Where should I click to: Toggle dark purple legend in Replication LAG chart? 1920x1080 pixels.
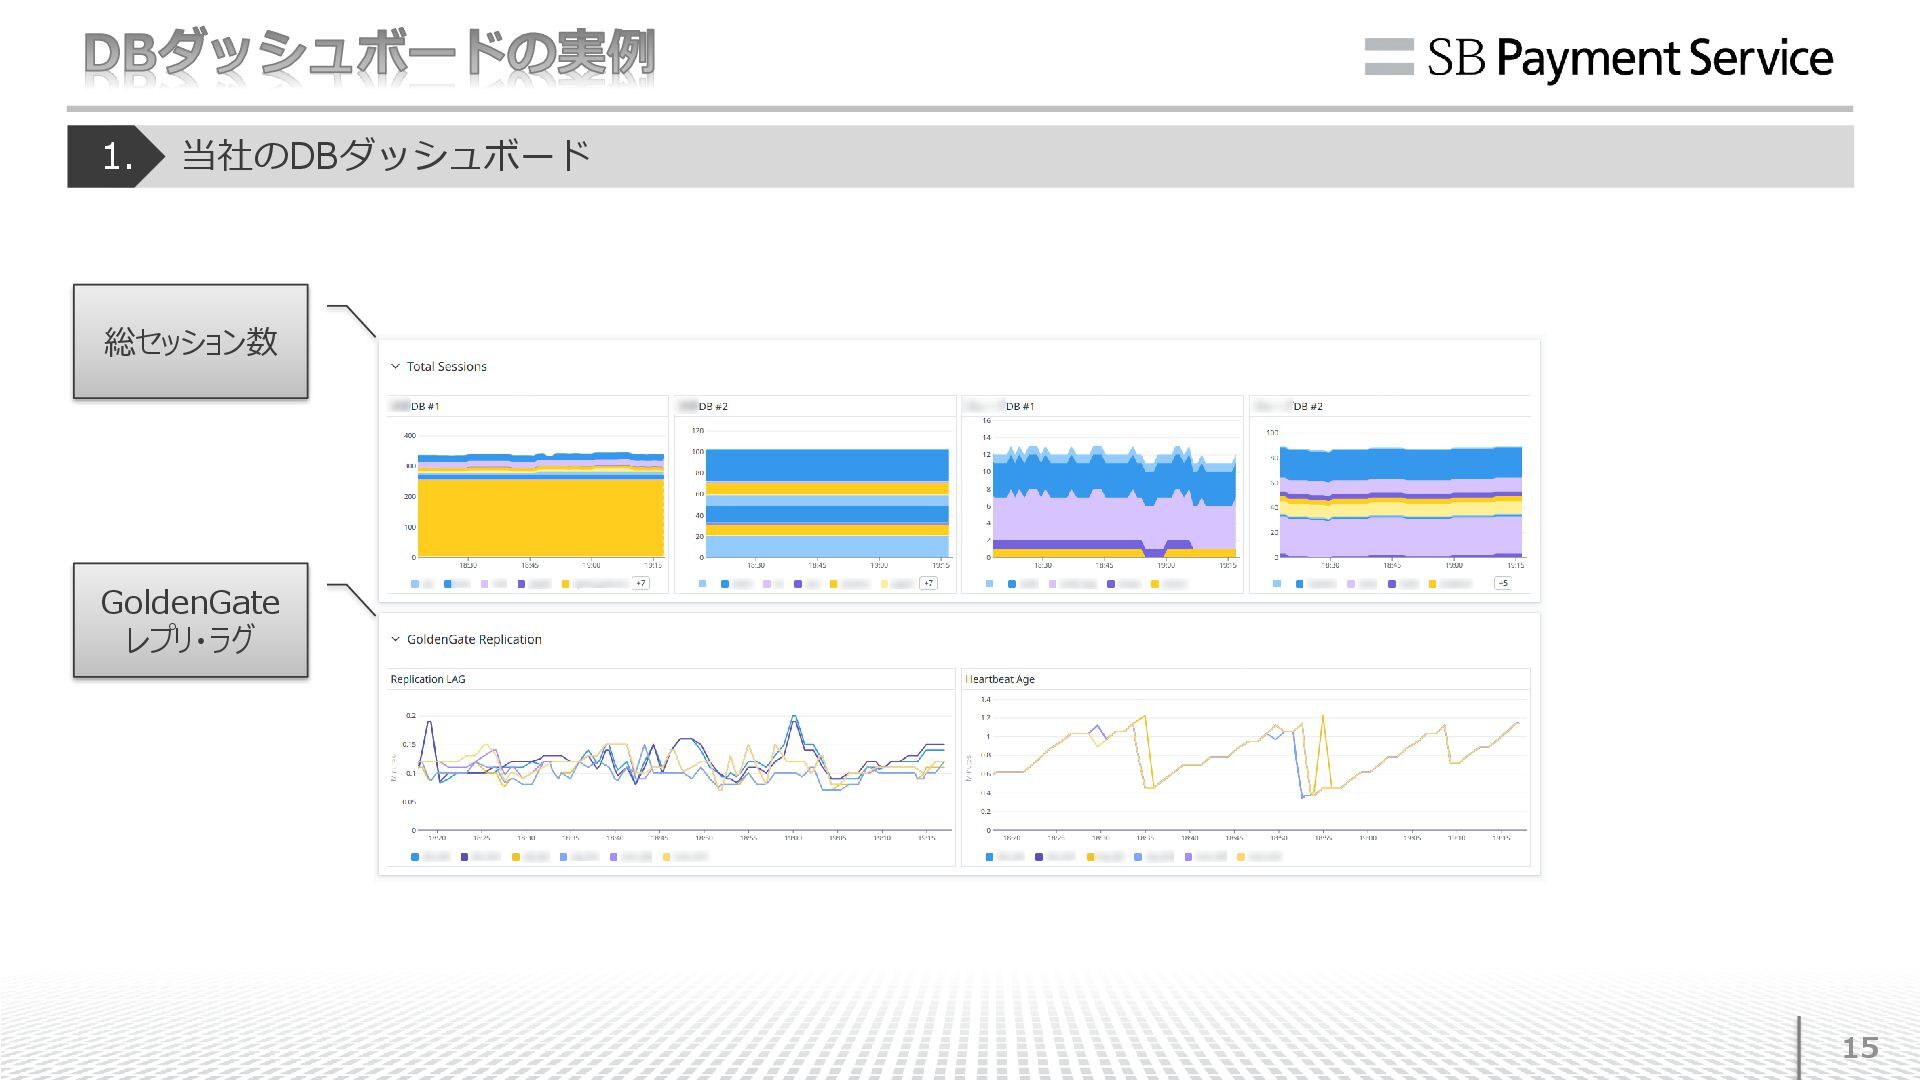click(464, 857)
